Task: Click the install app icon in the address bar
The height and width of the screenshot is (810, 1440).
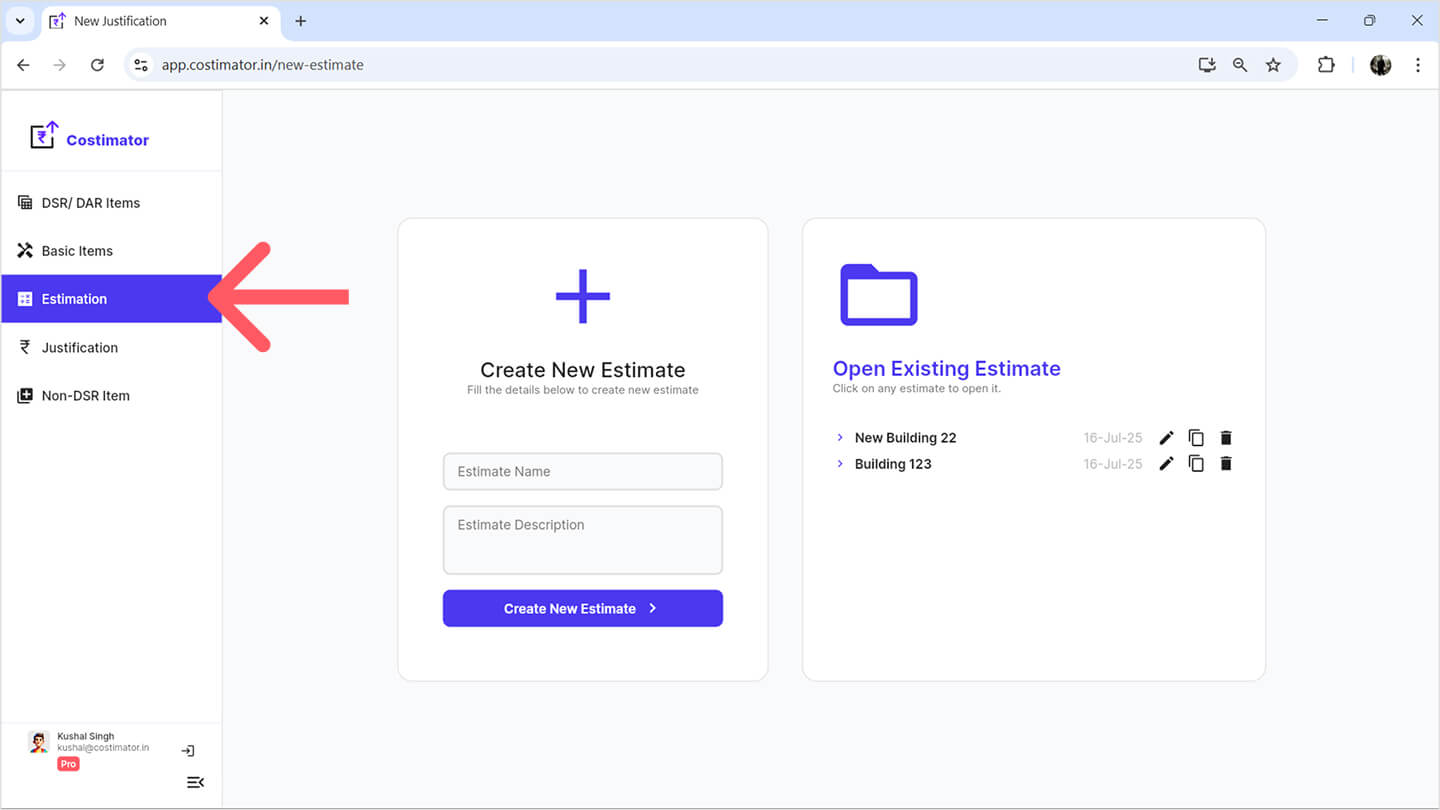Action: click(x=1207, y=65)
